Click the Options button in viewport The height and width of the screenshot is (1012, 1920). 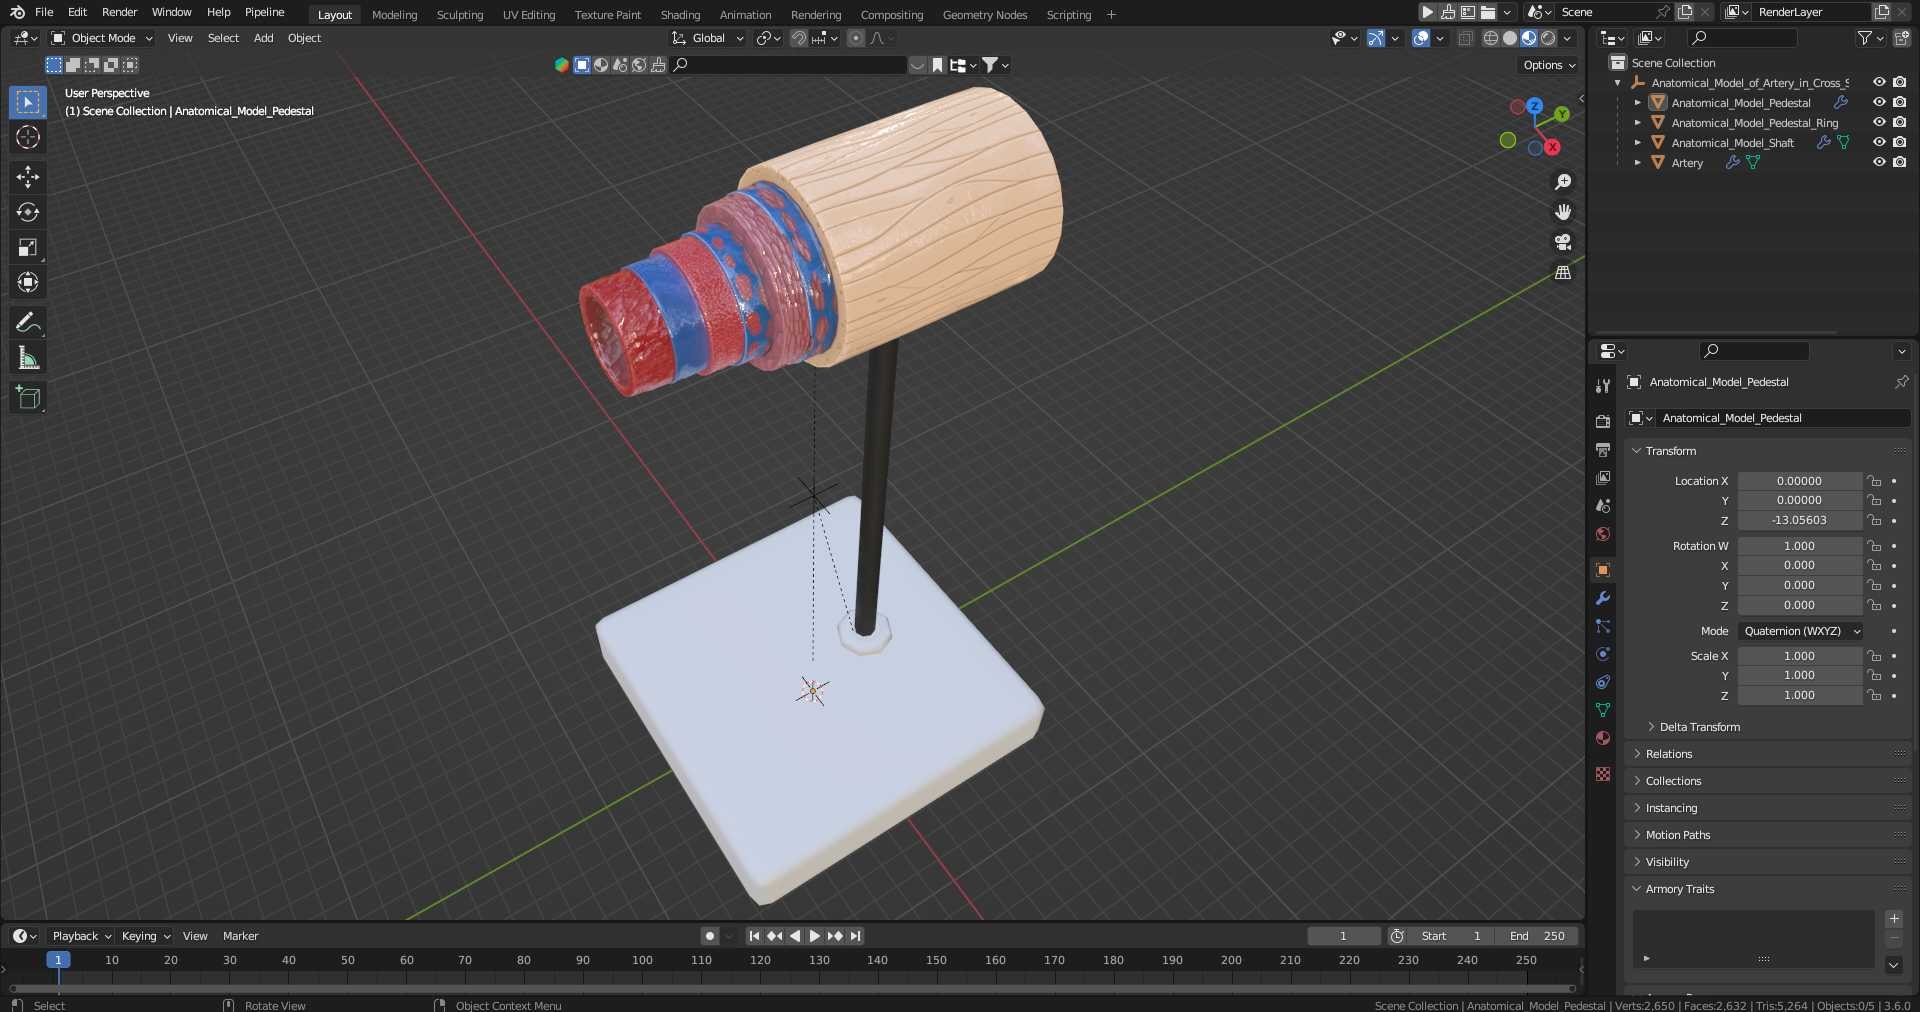coord(1549,65)
